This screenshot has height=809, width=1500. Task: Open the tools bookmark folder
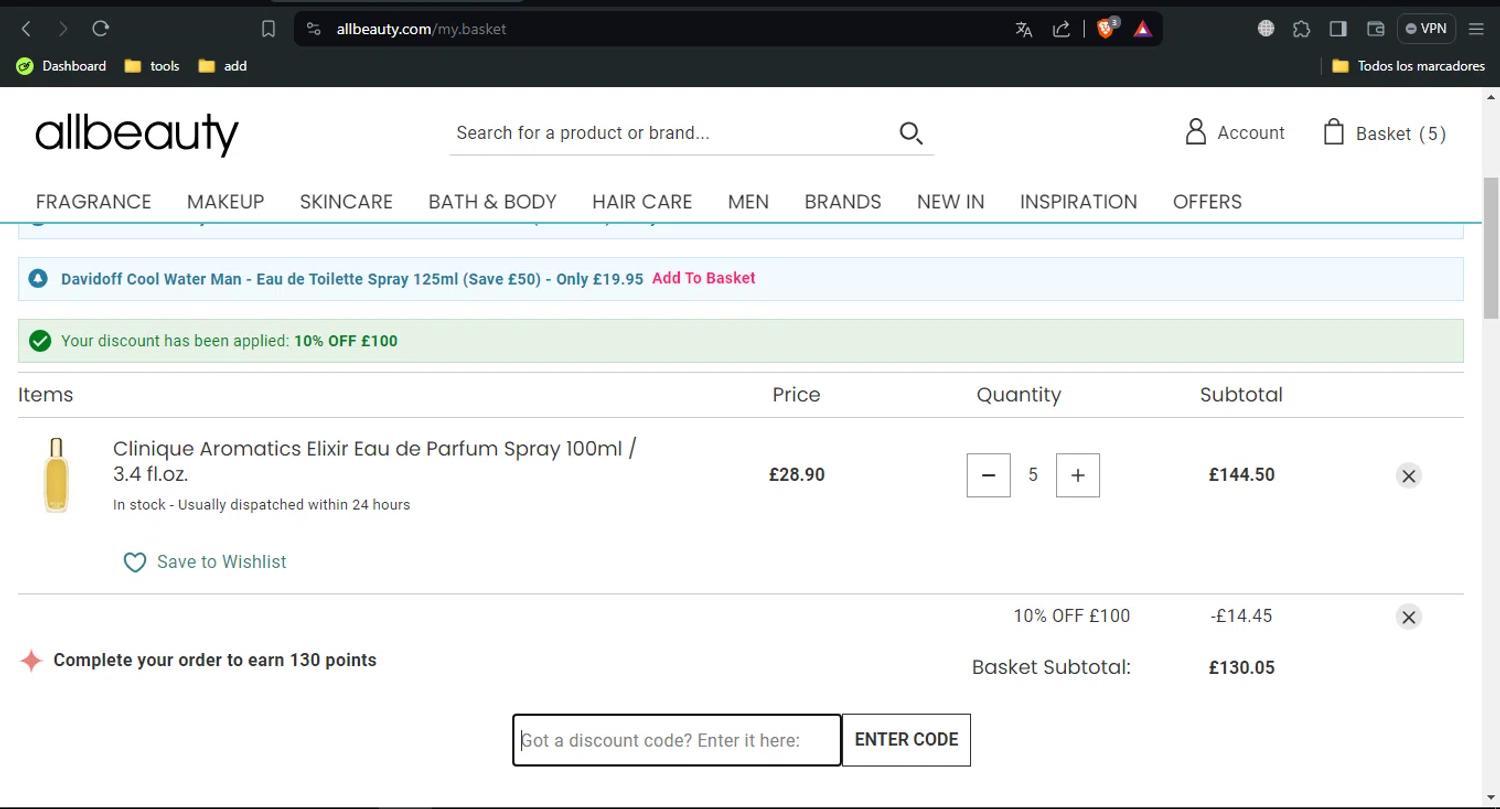tap(152, 66)
